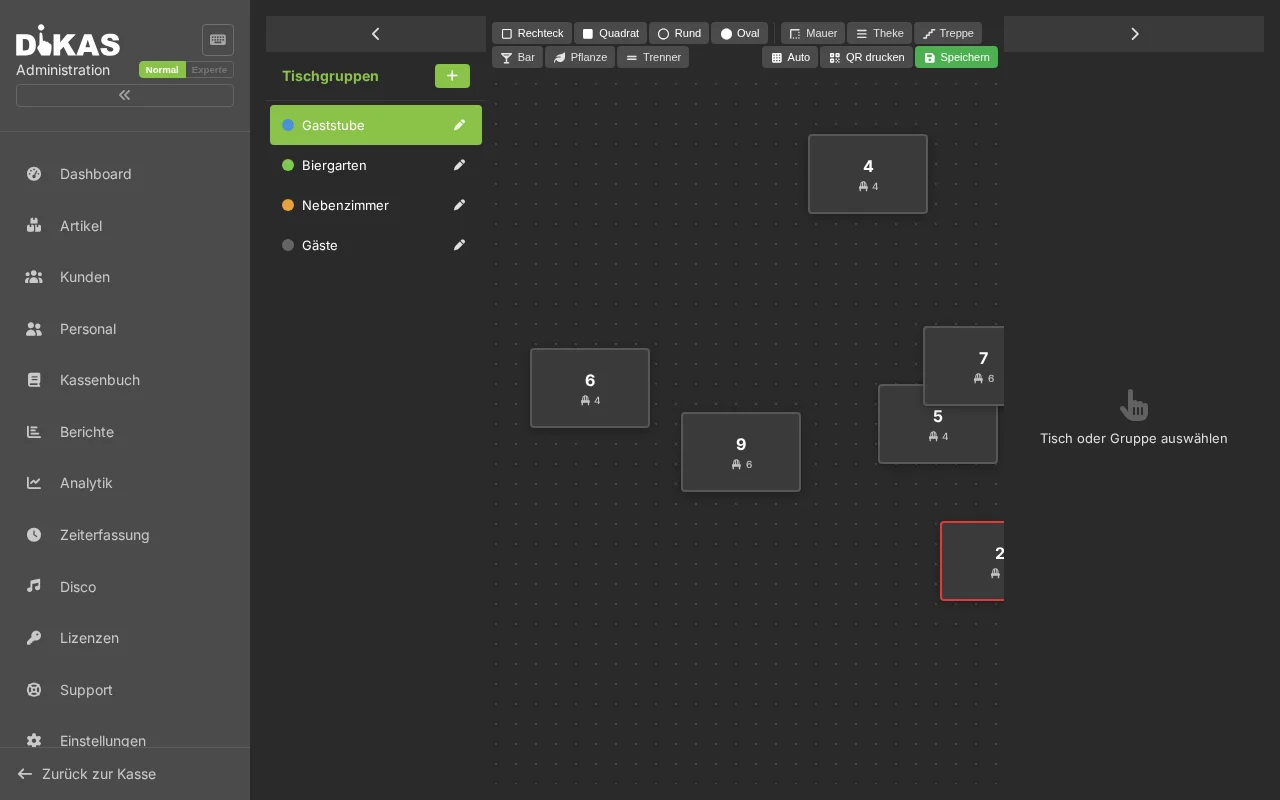
Task: Add a Bar element
Action: pos(517,57)
